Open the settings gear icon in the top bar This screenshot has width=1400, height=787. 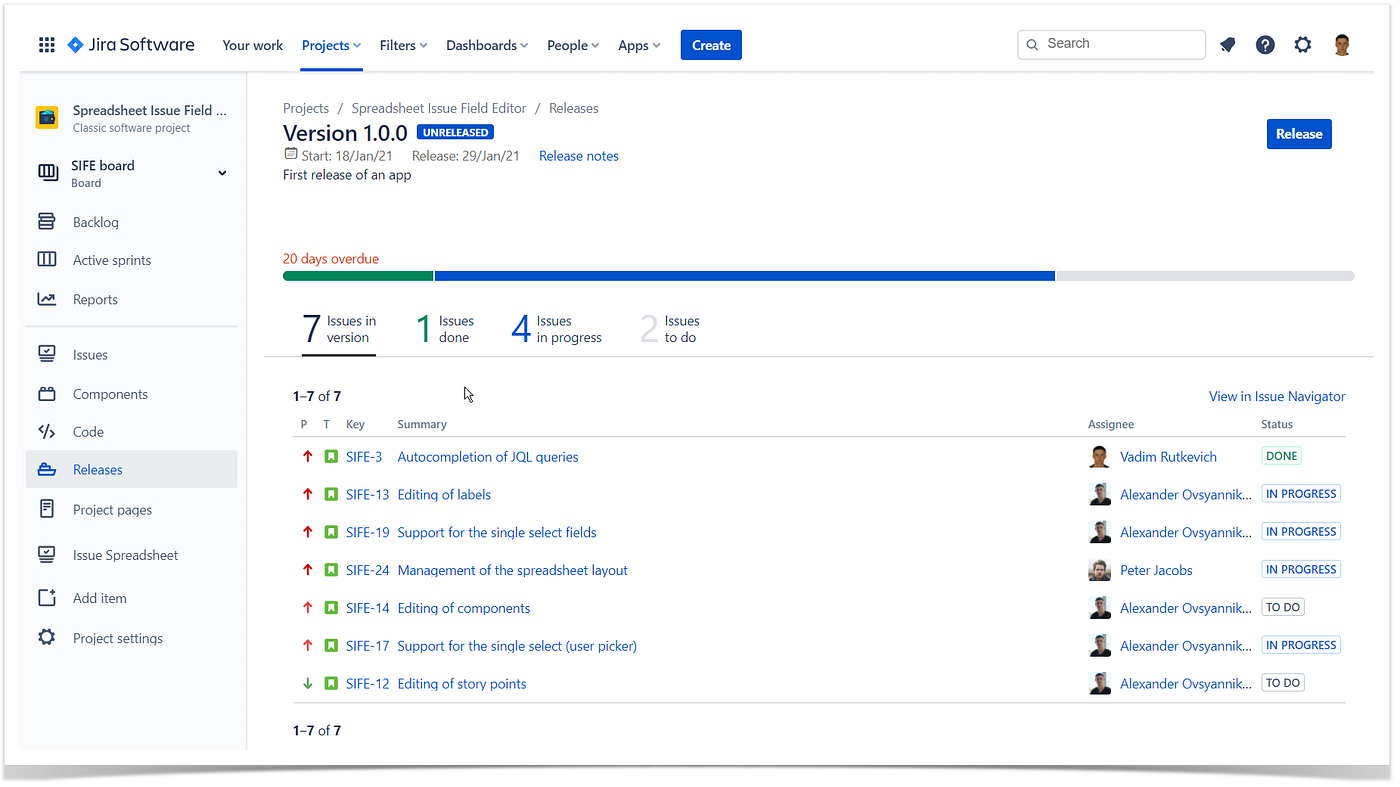[x=1303, y=45]
